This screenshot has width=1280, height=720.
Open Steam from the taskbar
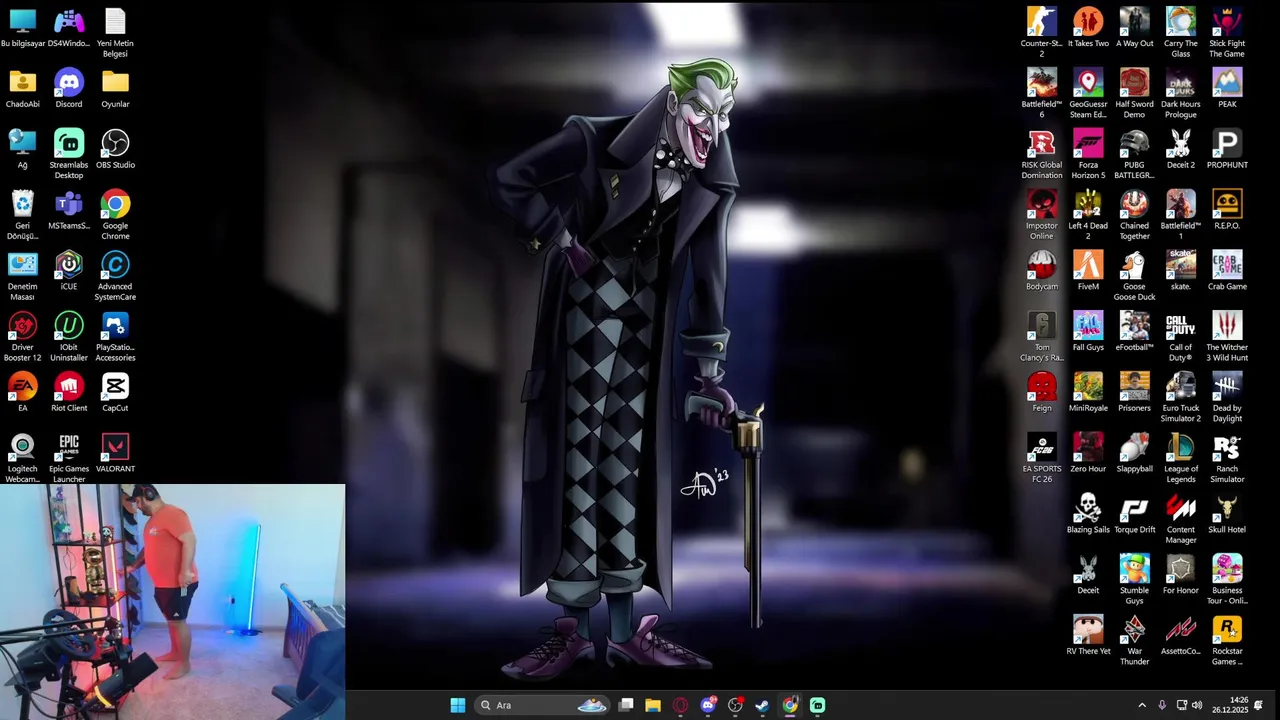click(762, 705)
